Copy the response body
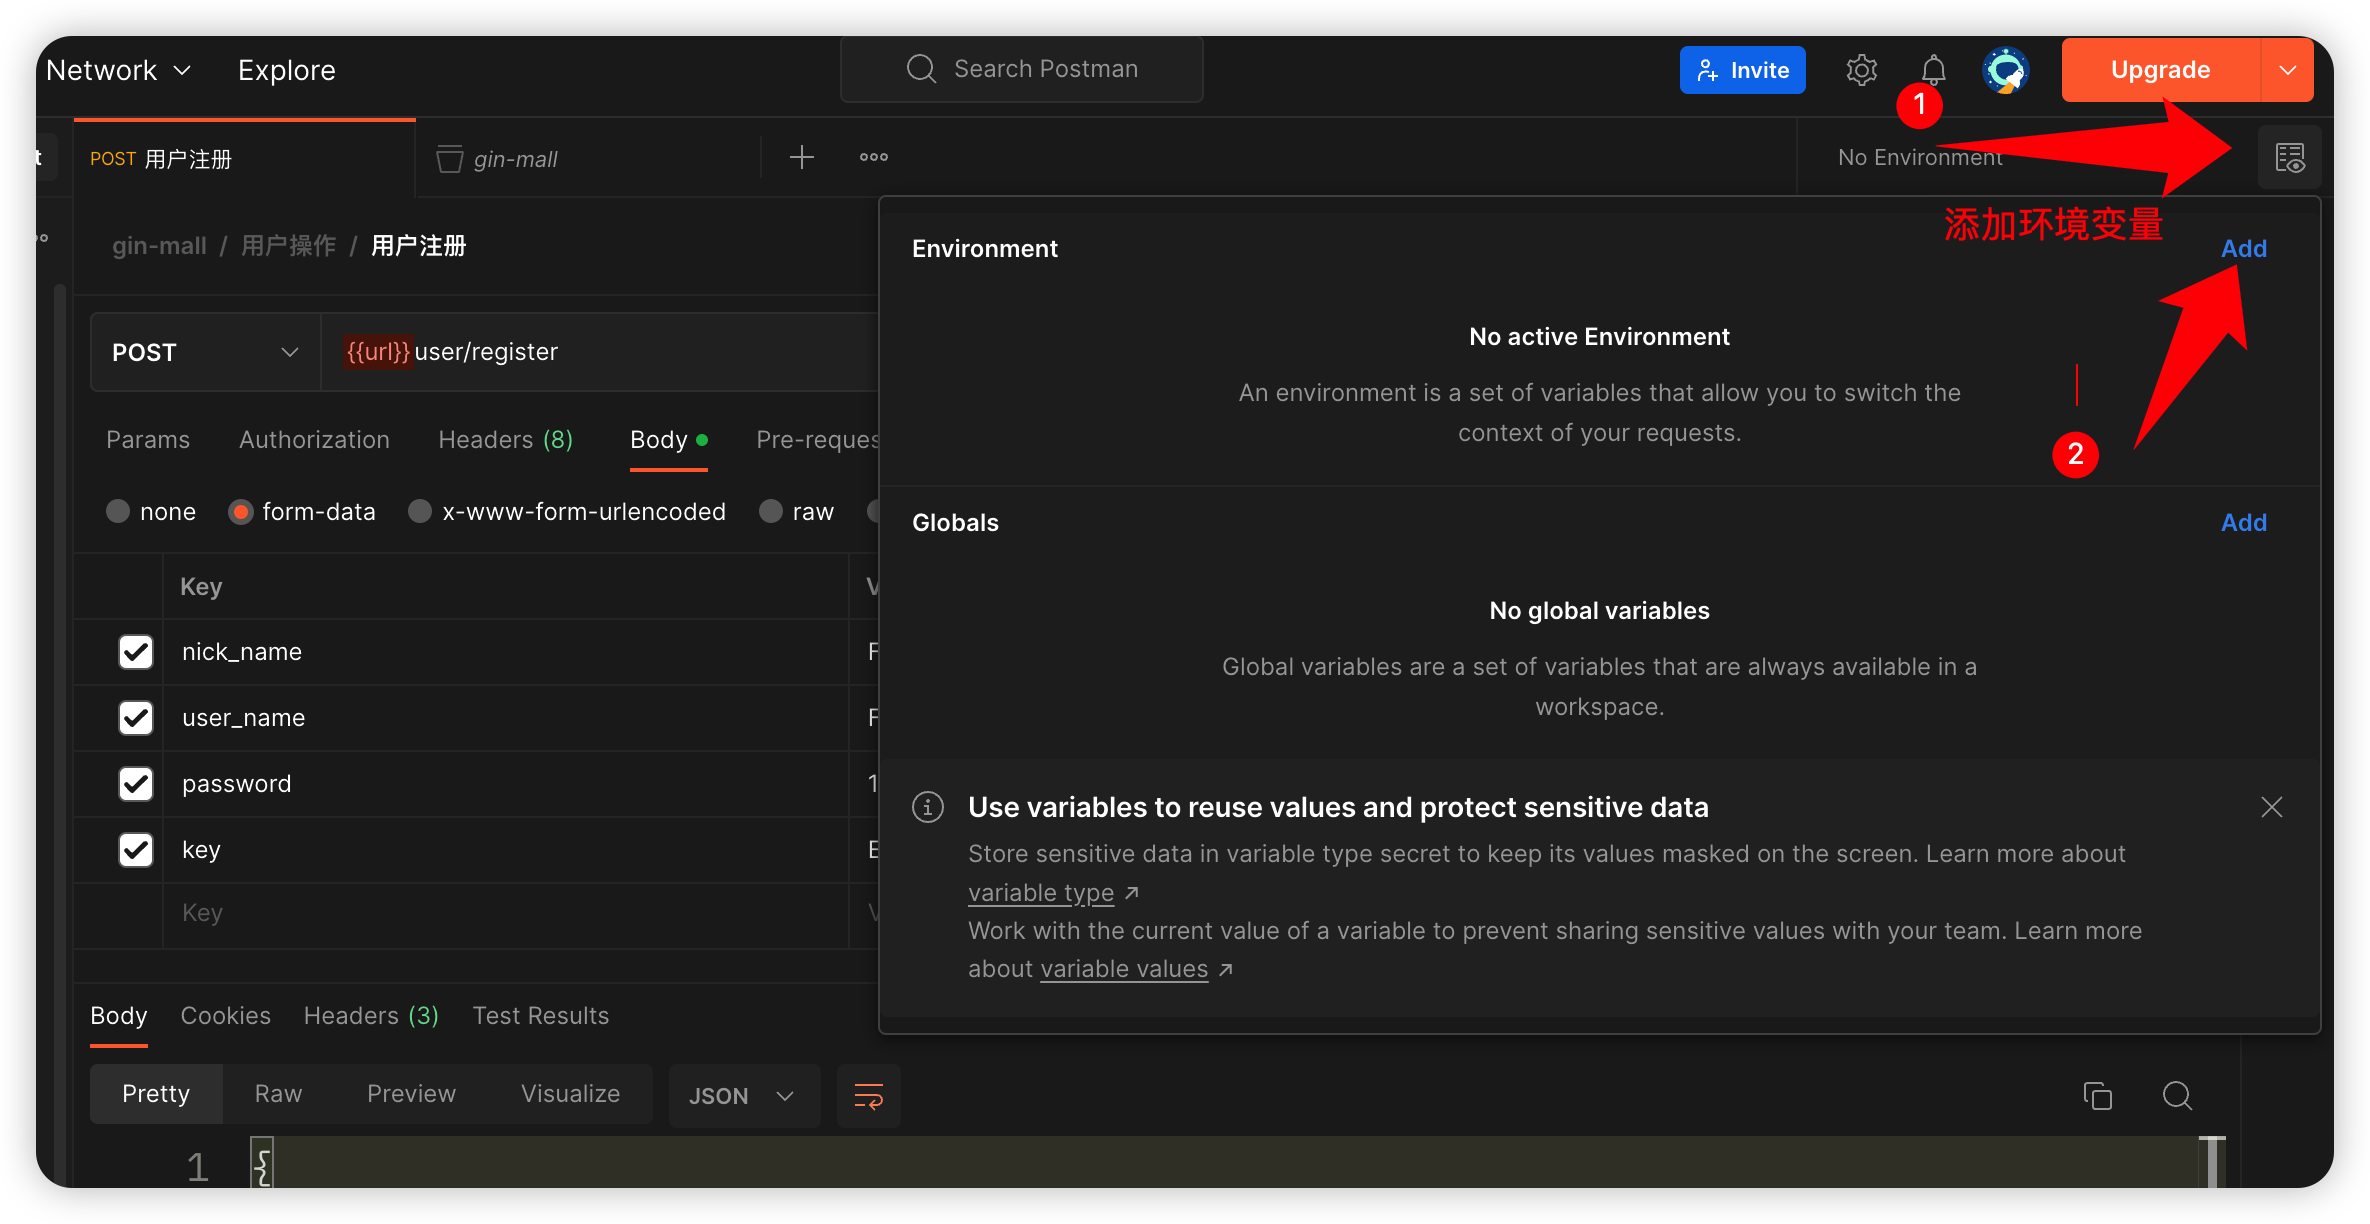 [x=2097, y=1096]
